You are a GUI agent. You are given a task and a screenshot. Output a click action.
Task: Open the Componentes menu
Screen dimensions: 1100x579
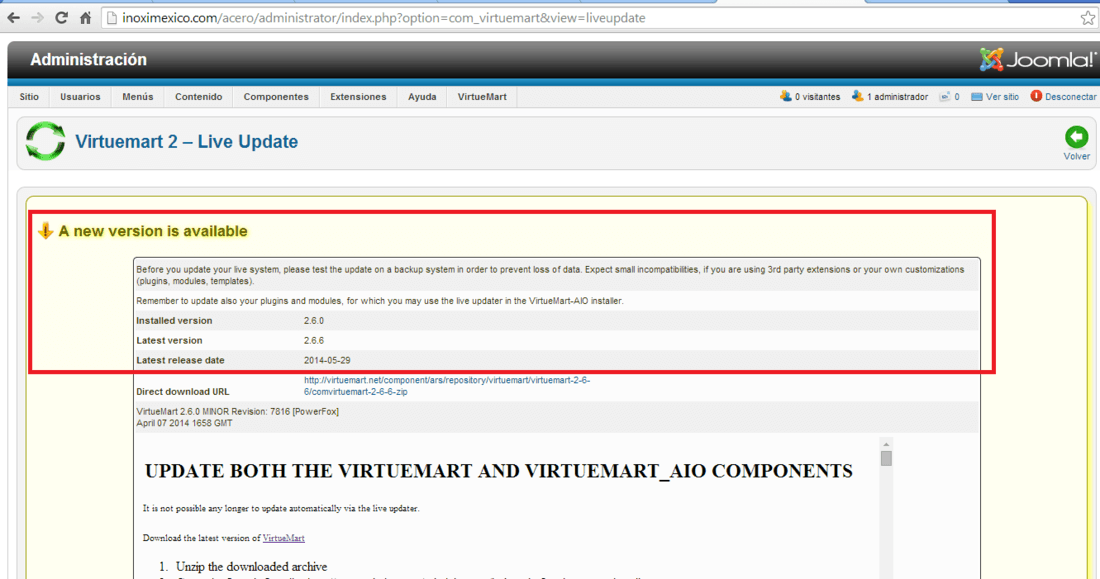[276, 97]
